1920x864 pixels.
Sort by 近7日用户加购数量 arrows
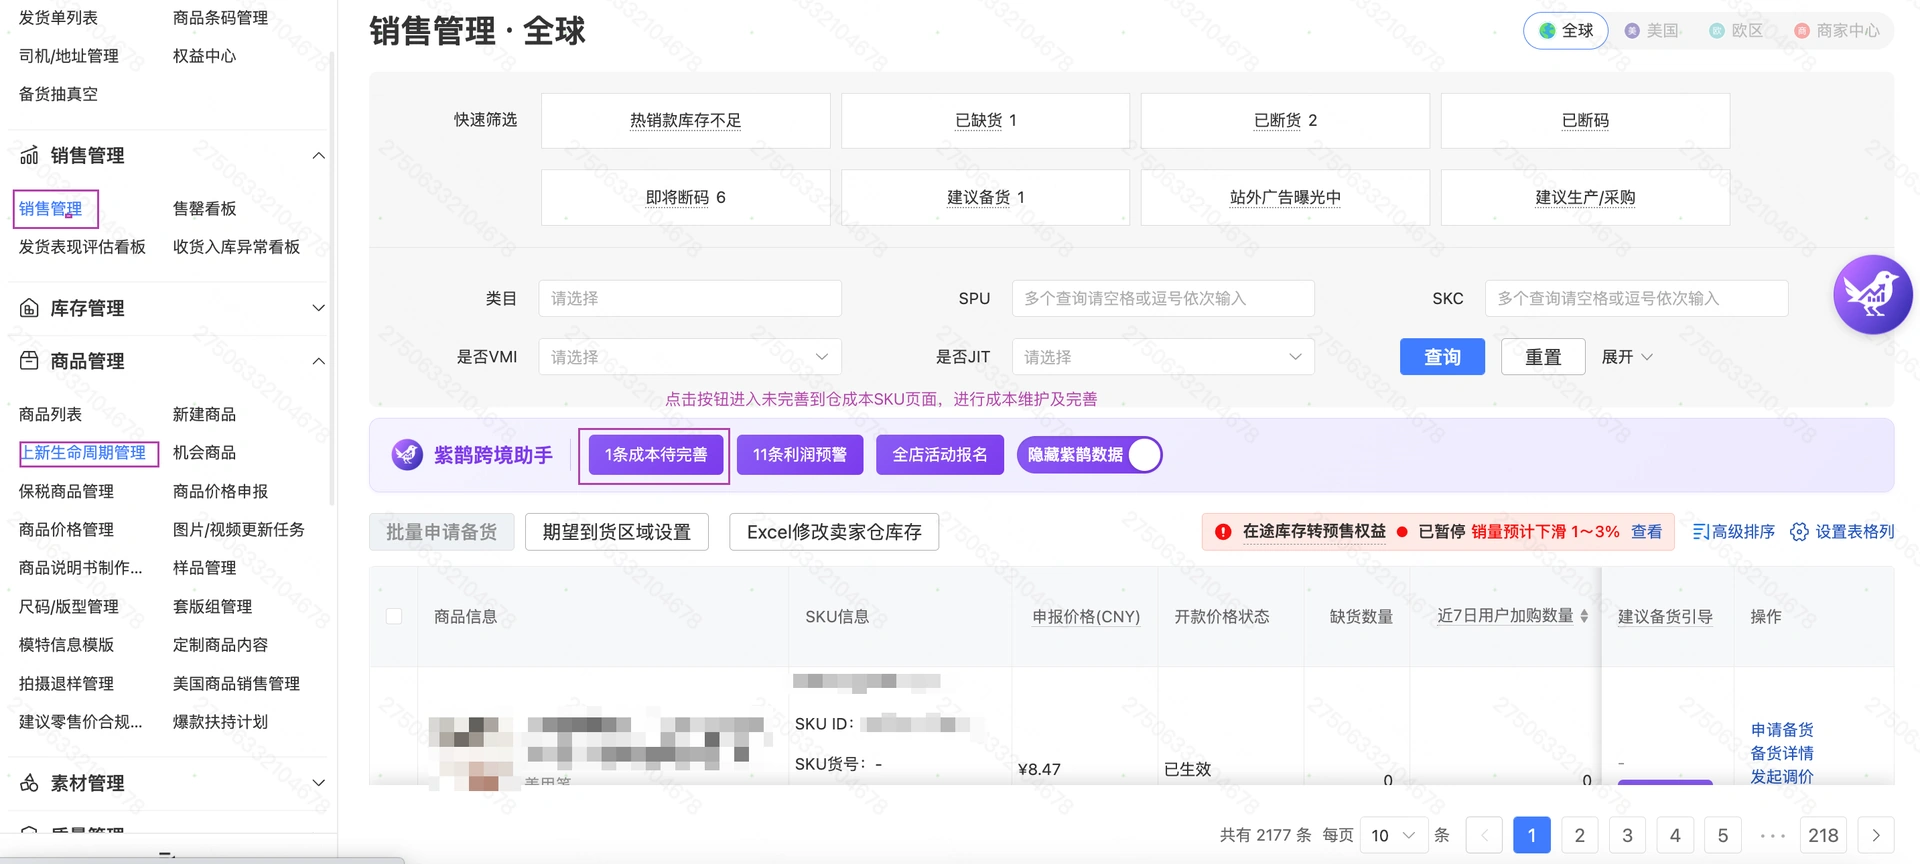click(x=1584, y=616)
